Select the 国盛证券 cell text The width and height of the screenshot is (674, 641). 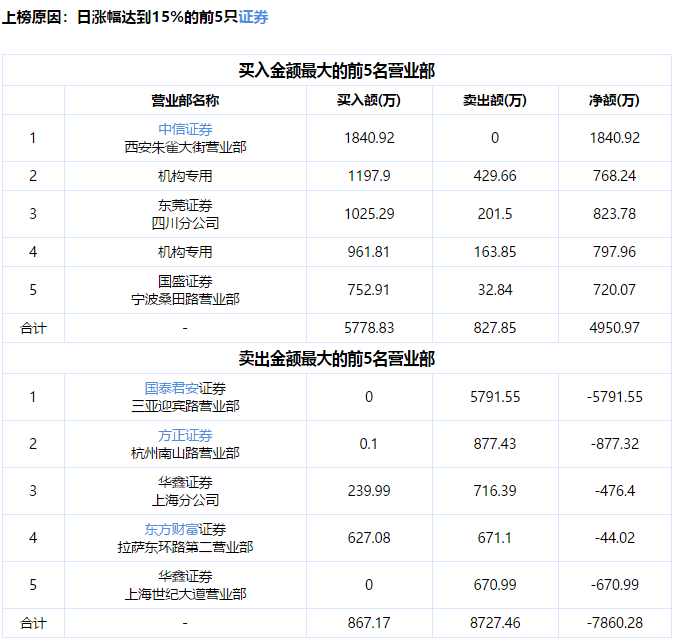185,282
